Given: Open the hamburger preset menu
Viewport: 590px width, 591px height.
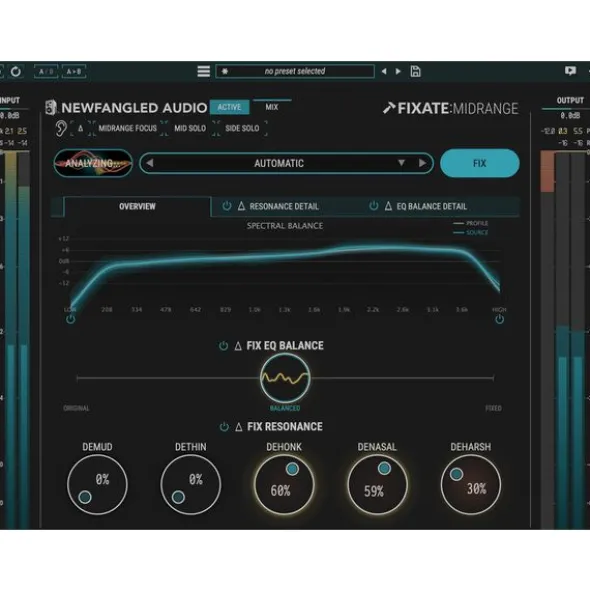Looking at the screenshot, I should click(204, 71).
